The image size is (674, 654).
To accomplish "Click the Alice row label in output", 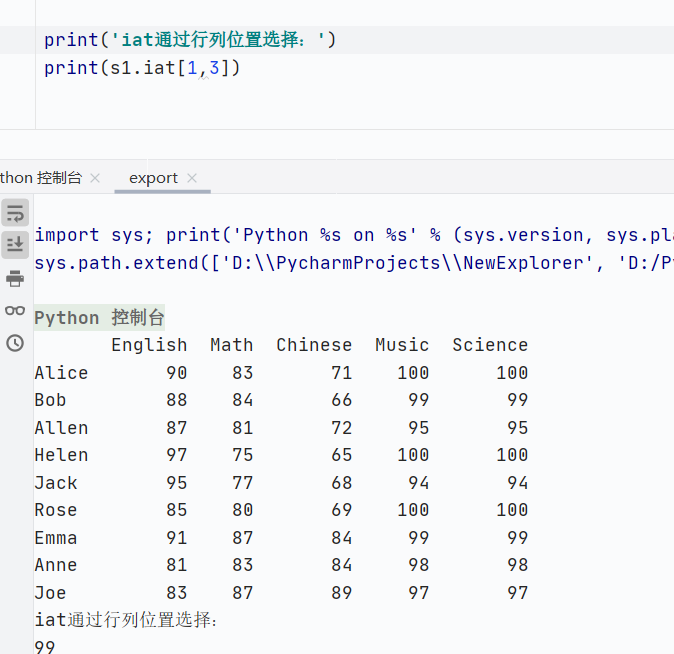I will (x=61, y=373).
